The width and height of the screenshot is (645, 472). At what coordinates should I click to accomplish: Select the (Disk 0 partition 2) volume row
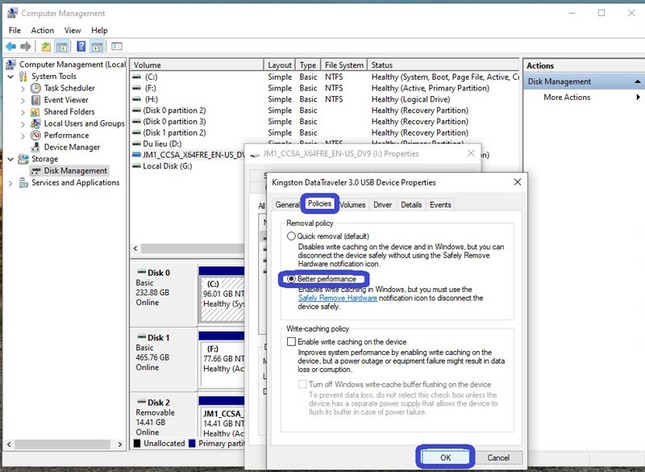[x=174, y=110]
